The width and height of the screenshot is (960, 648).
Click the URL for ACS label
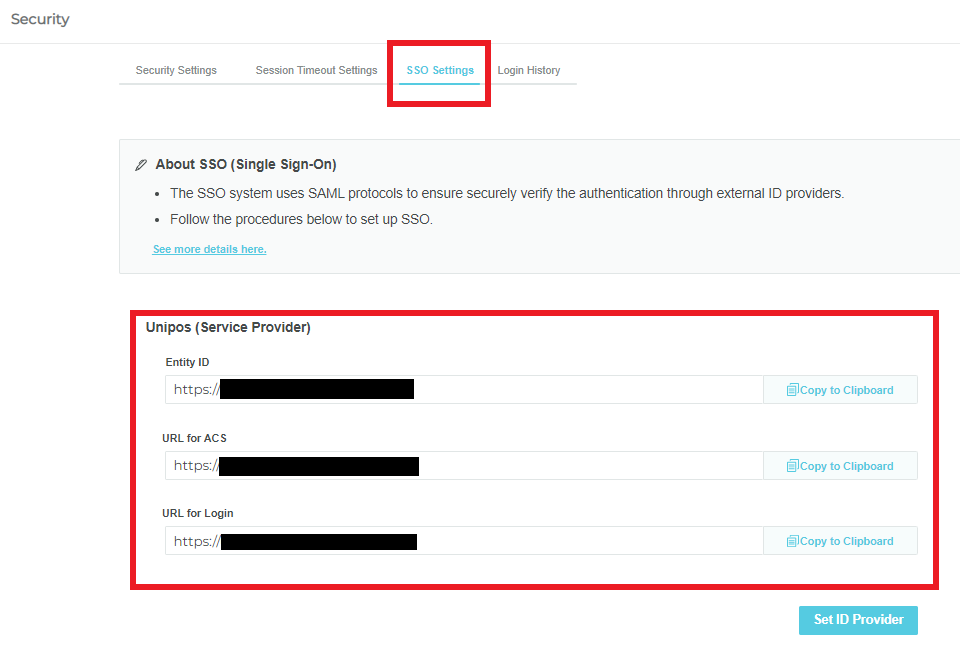point(194,438)
